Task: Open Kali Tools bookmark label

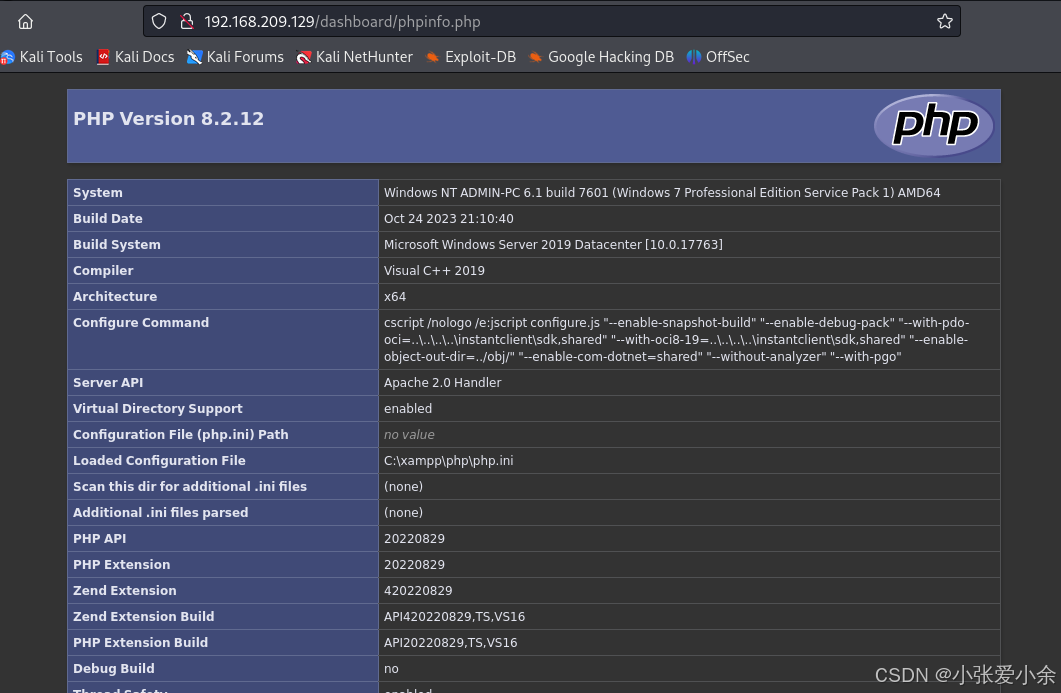Action: [x=51, y=57]
